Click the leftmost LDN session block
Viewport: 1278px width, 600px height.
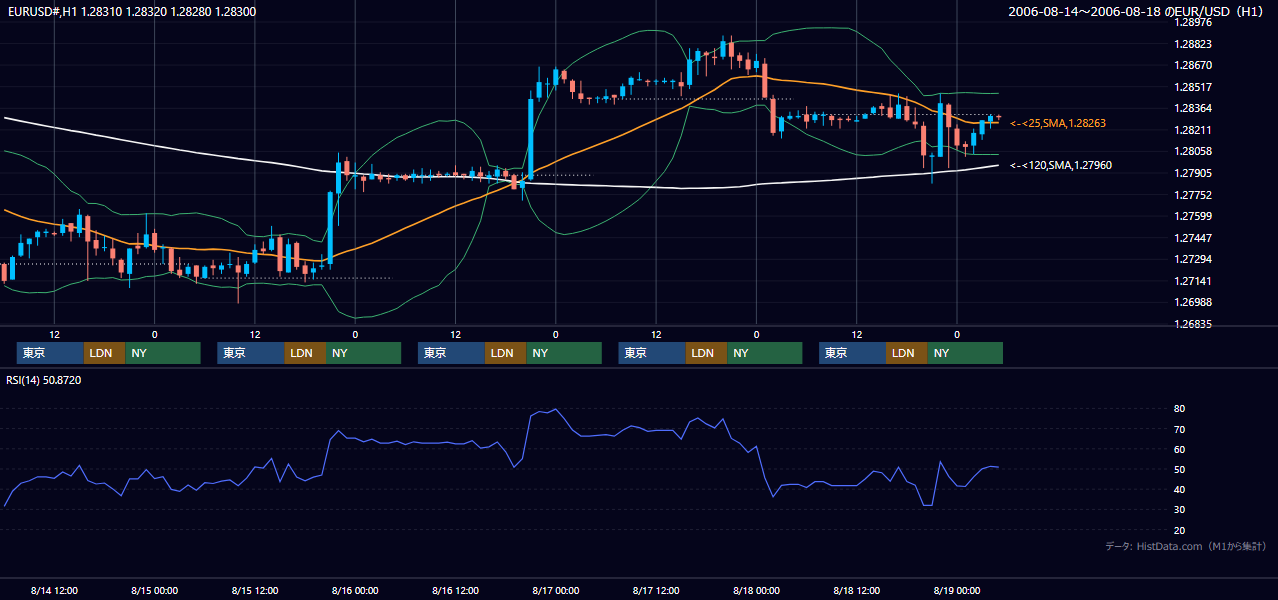[104, 353]
